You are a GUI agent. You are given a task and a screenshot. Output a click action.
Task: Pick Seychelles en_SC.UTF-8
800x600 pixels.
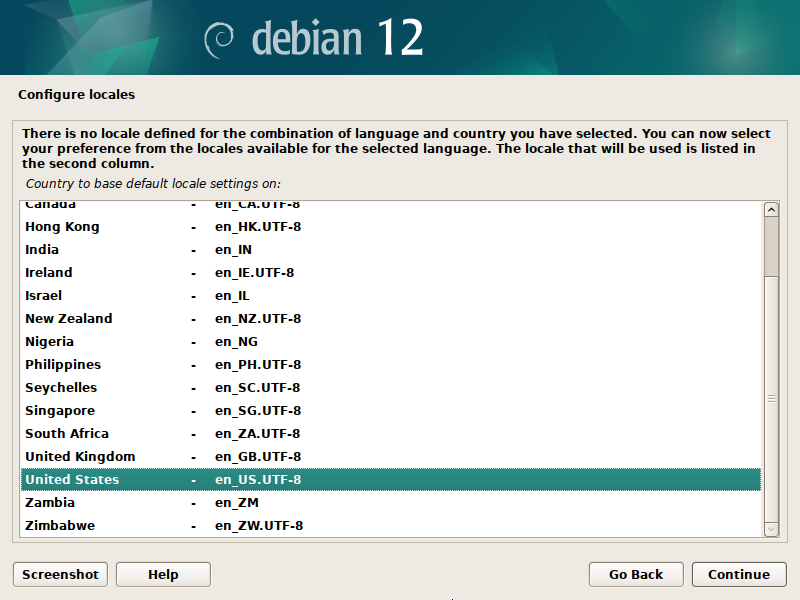point(390,388)
